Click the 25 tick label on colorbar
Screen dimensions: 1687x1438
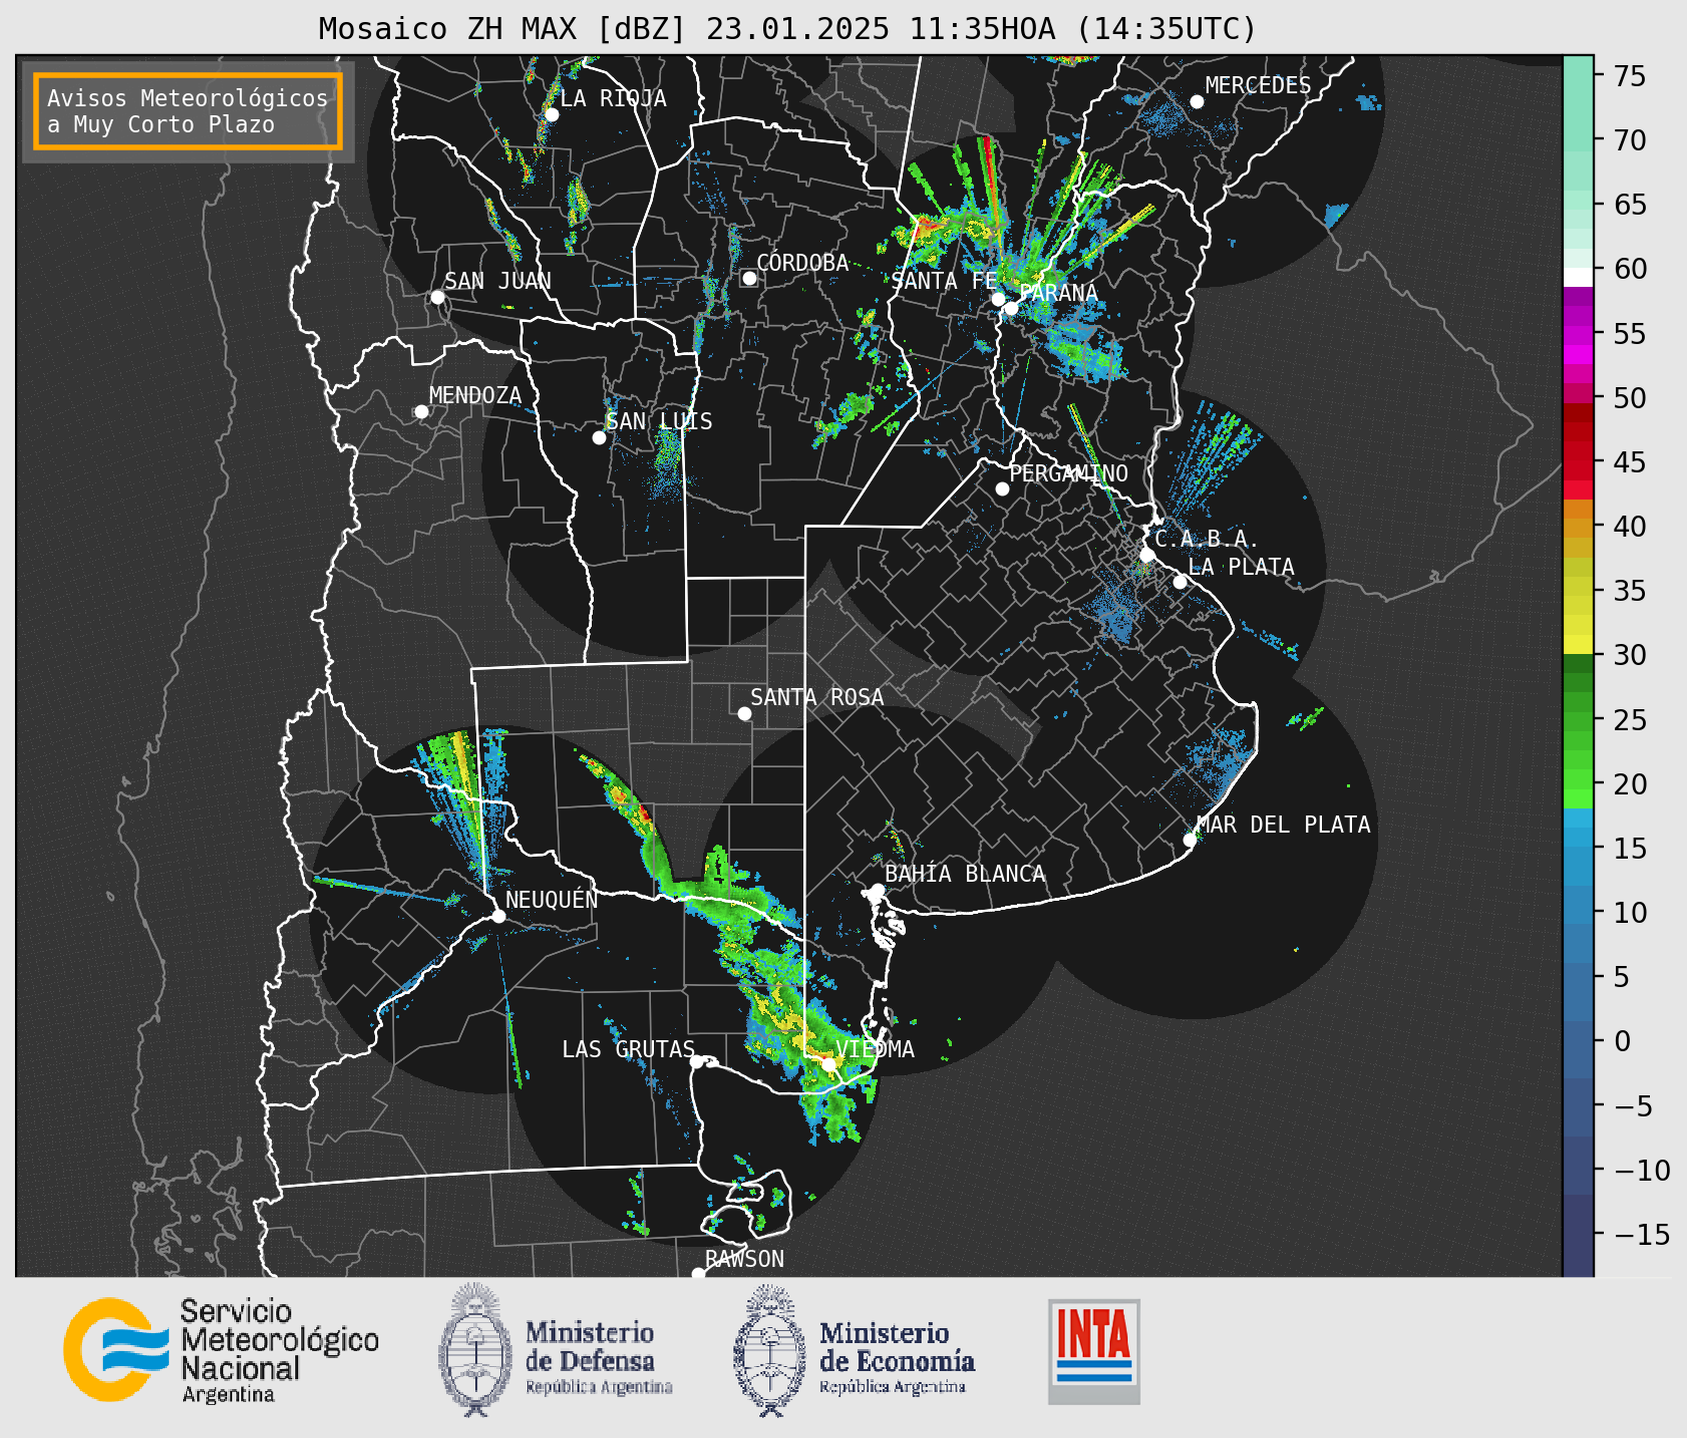point(1628,720)
